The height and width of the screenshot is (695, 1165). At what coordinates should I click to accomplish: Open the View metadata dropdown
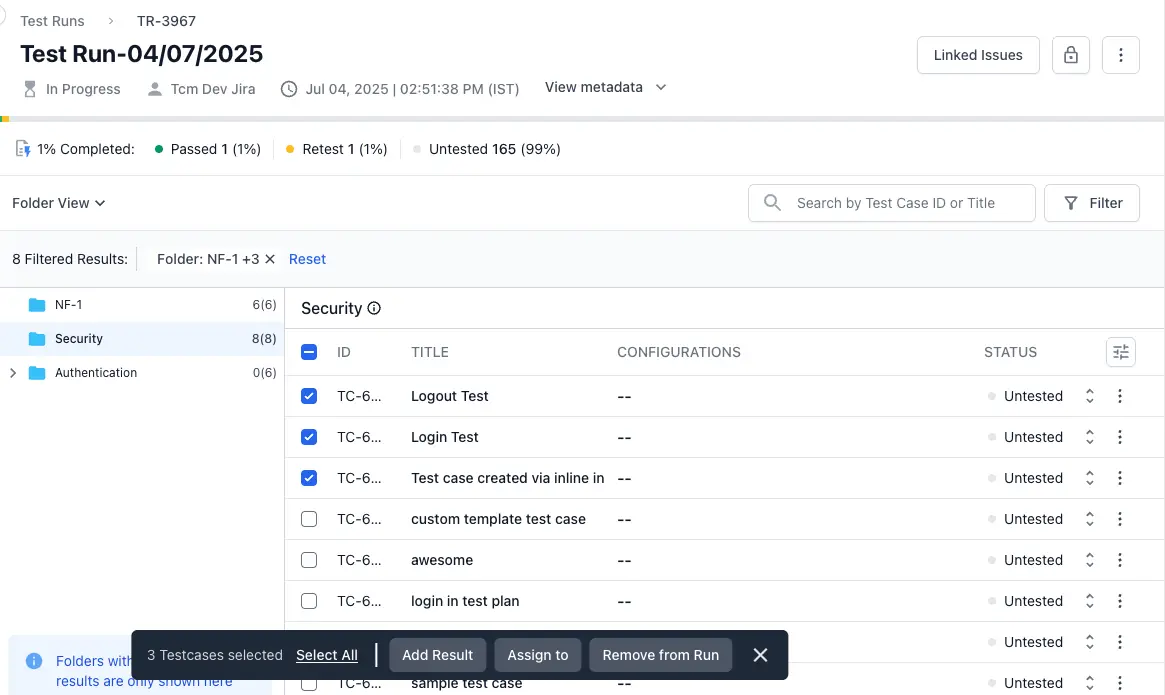pyautogui.click(x=605, y=87)
